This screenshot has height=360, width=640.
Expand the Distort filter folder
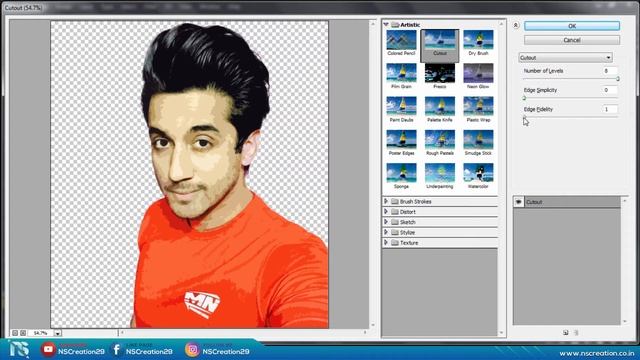386,211
